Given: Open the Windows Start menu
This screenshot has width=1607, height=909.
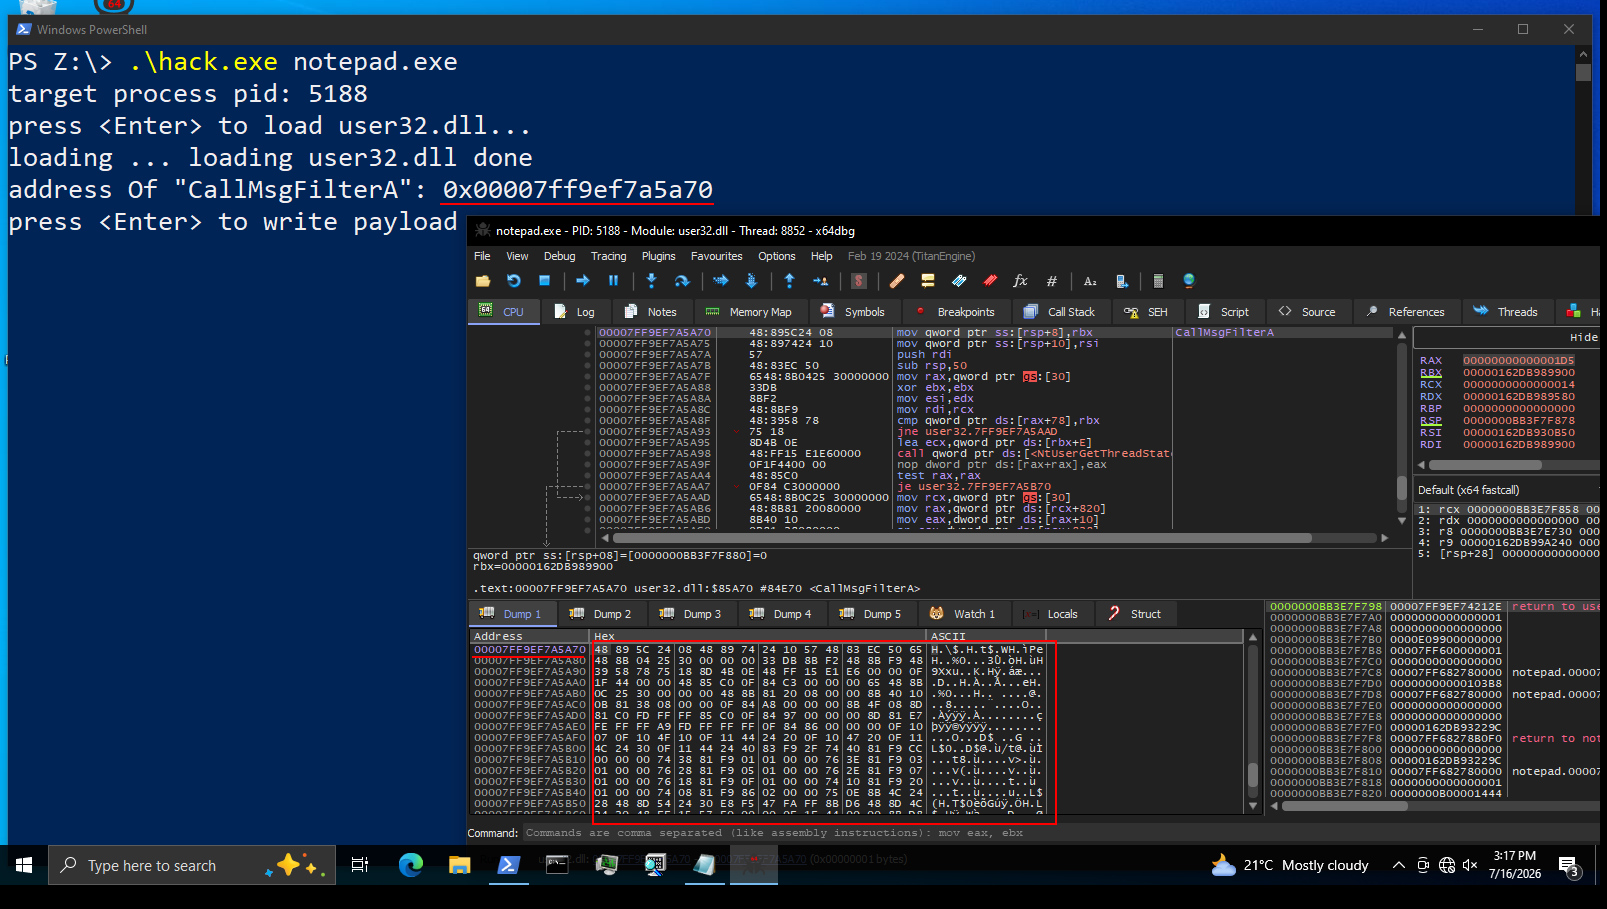Looking at the screenshot, I should [x=24, y=865].
